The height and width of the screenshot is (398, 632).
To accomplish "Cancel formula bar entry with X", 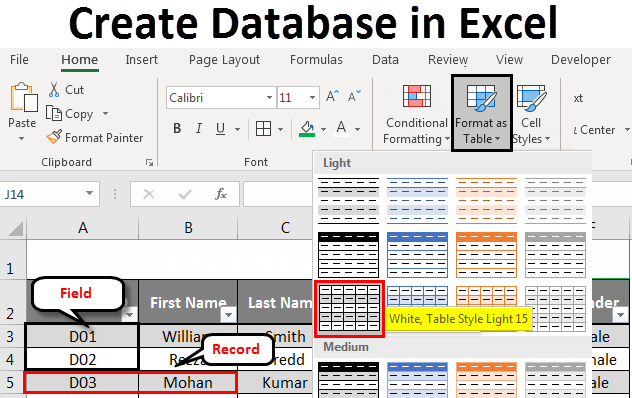I will point(149,194).
